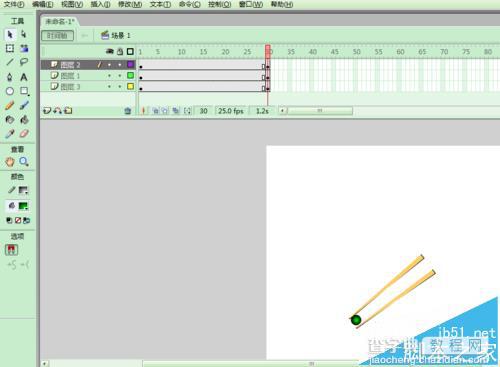Open the 窗口(W) menu
Image resolution: width=500 pixels, height=367 pixels.
coord(251,4)
